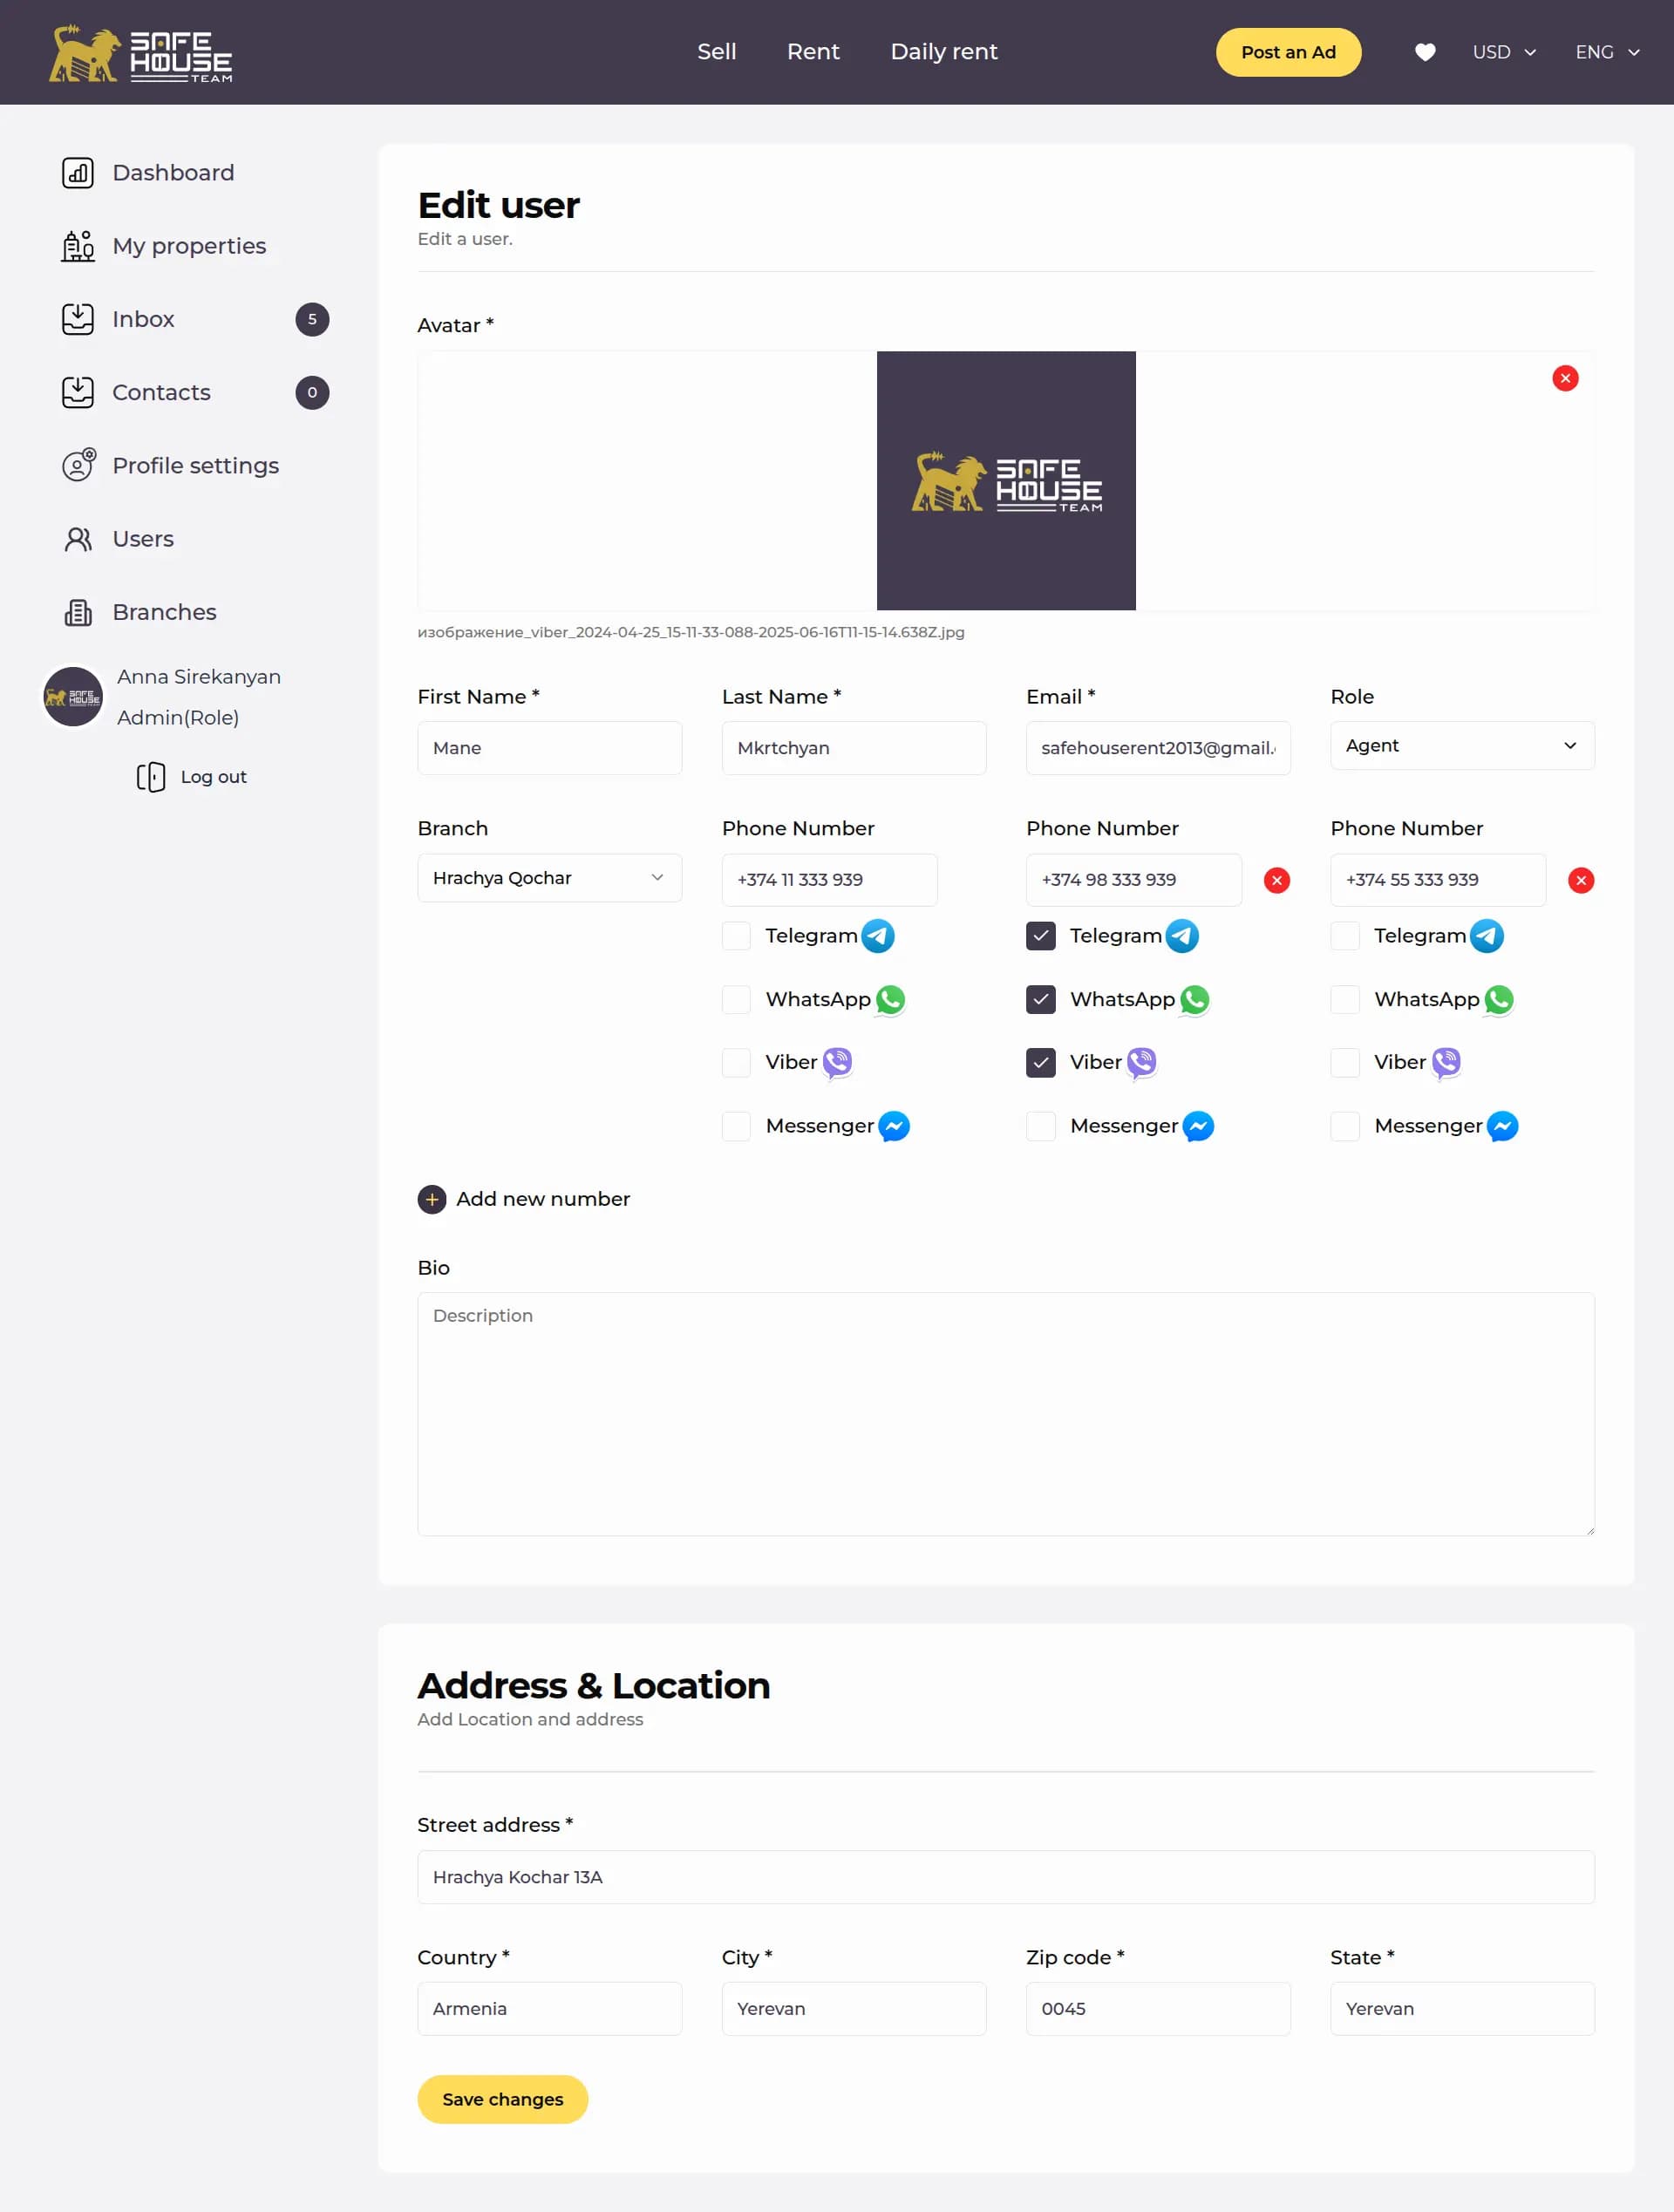Go to Users in sidebar
The height and width of the screenshot is (2212, 1674).
143,539
